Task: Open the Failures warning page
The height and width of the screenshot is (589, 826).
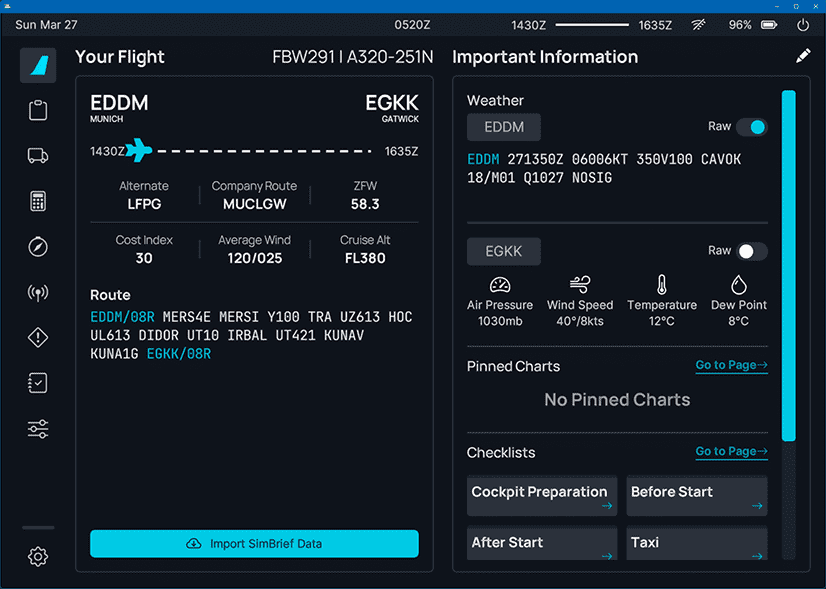Action: (38, 338)
